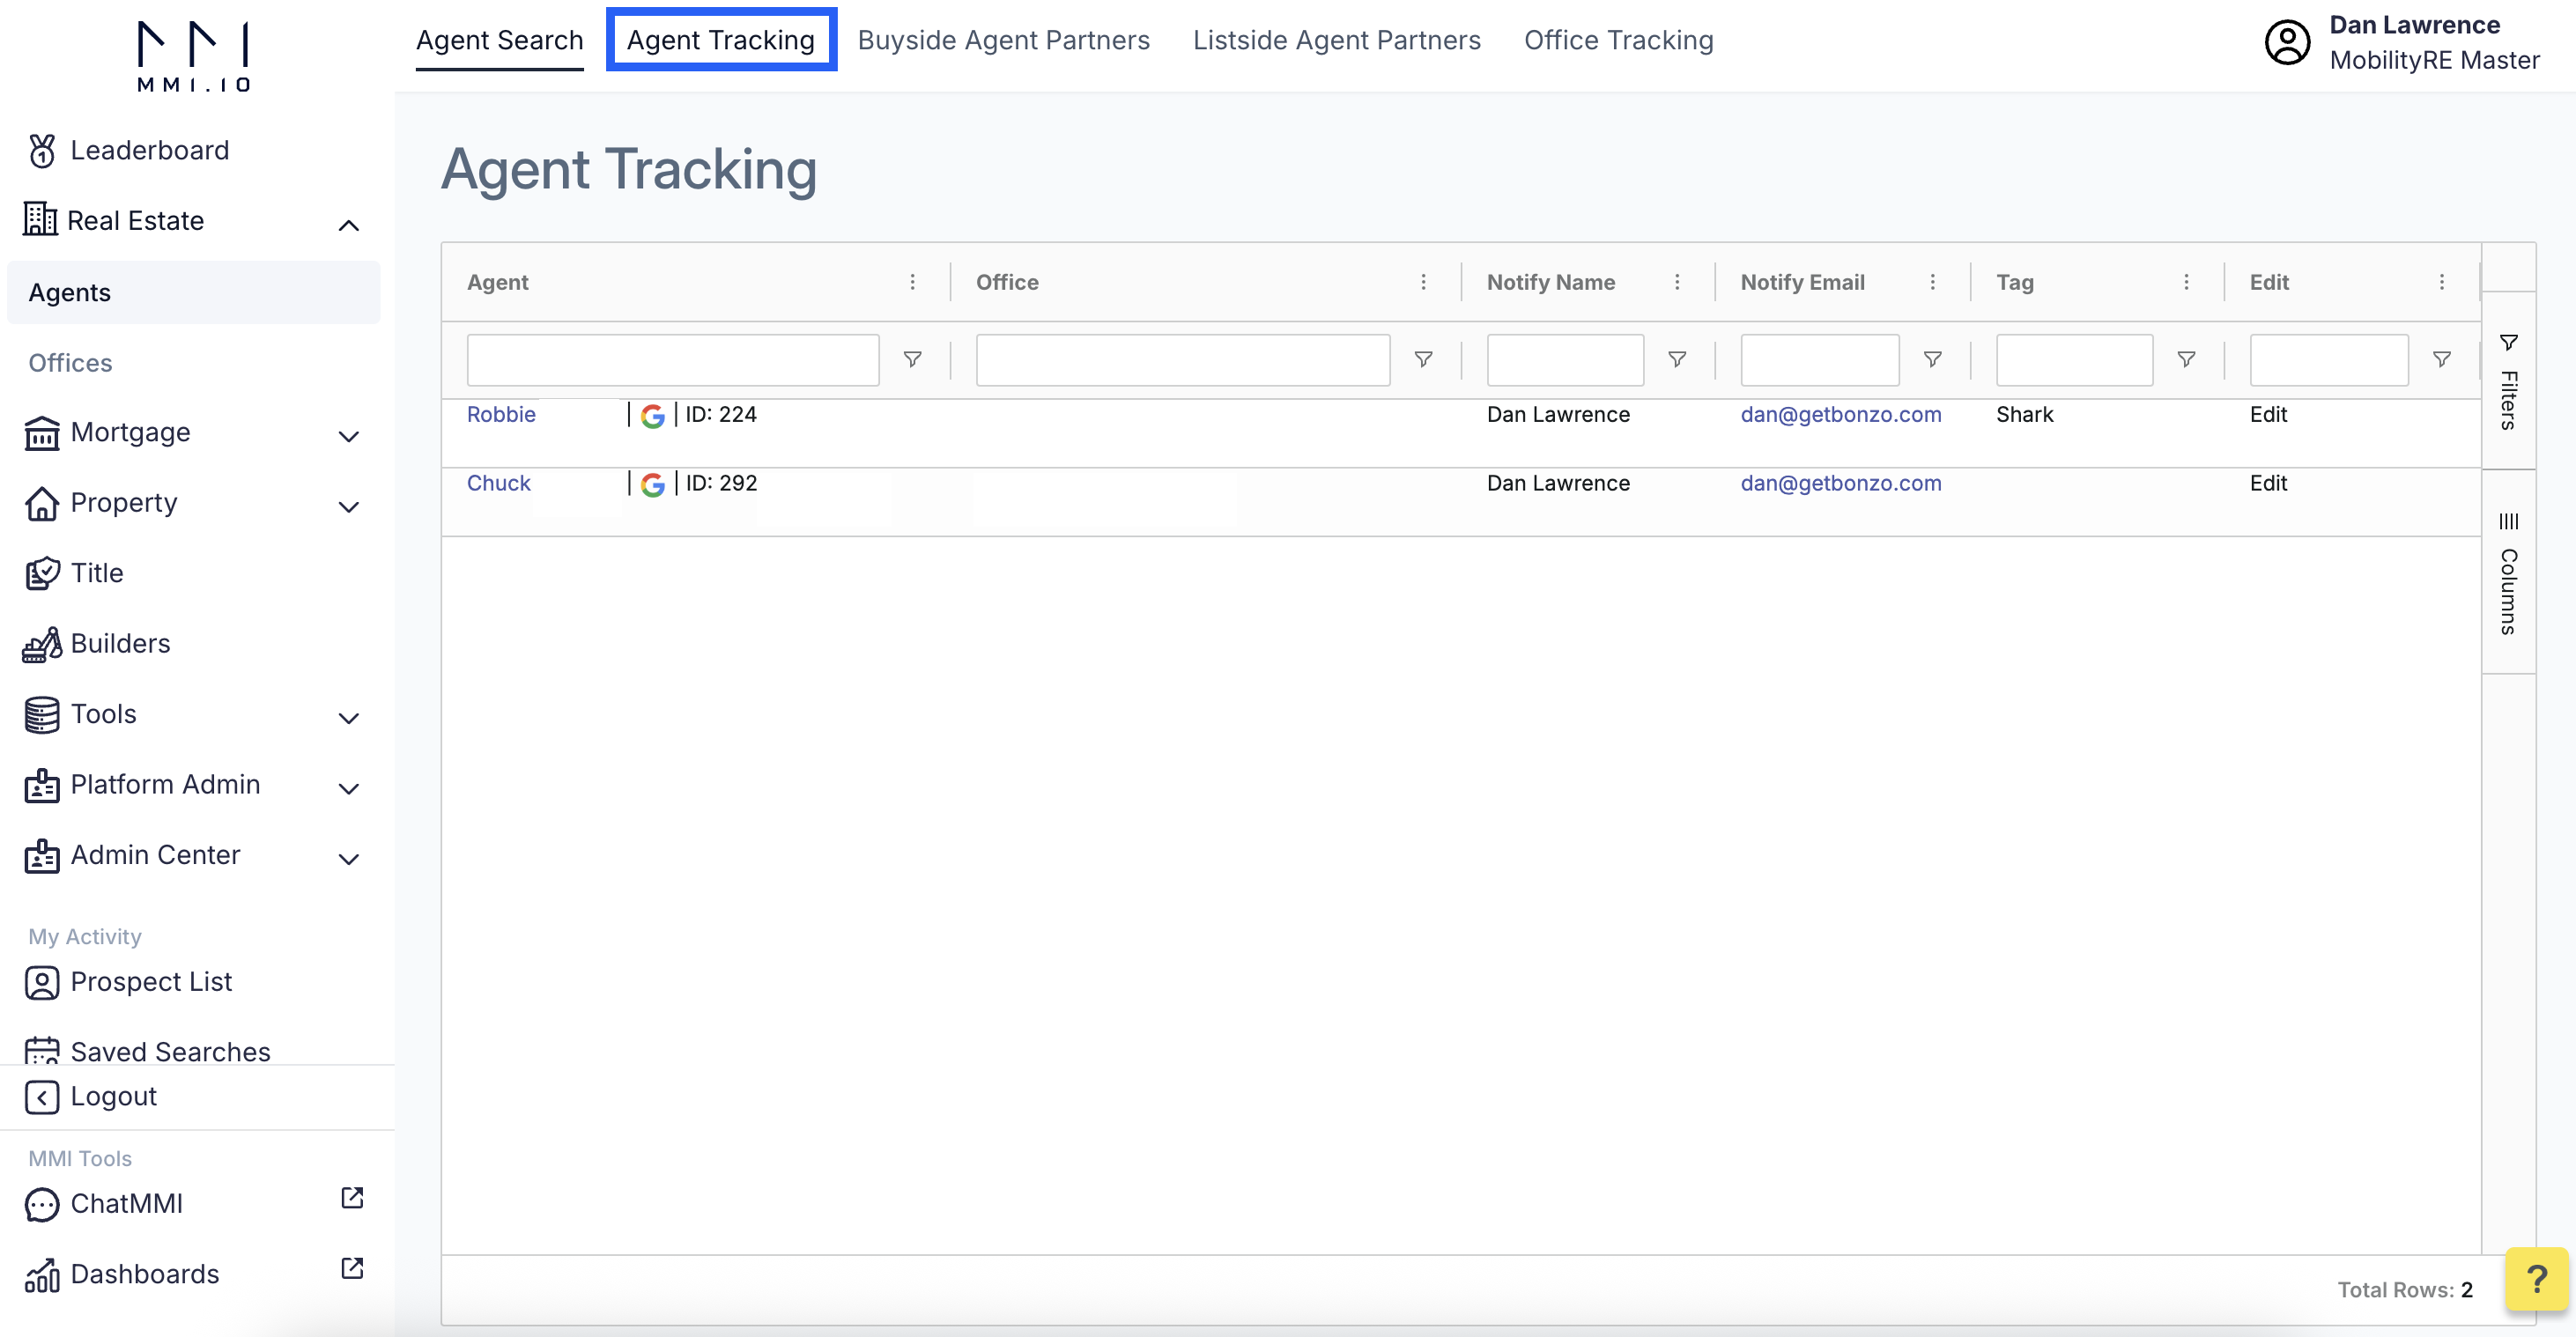This screenshot has height=1337, width=2576.
Task: Click the Mortgage bank icon
Action: tap(42, 433)
